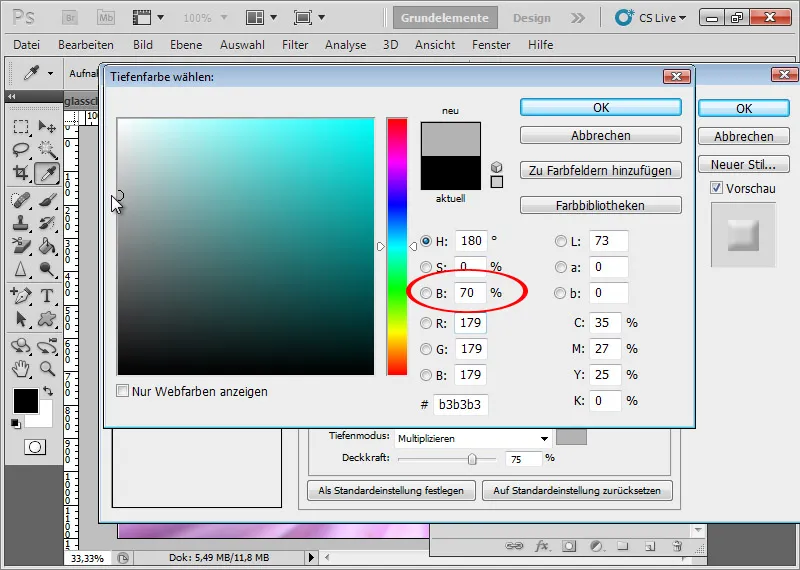Open the Bearbeiten menu
800x570 pixels.
(86, 45)
